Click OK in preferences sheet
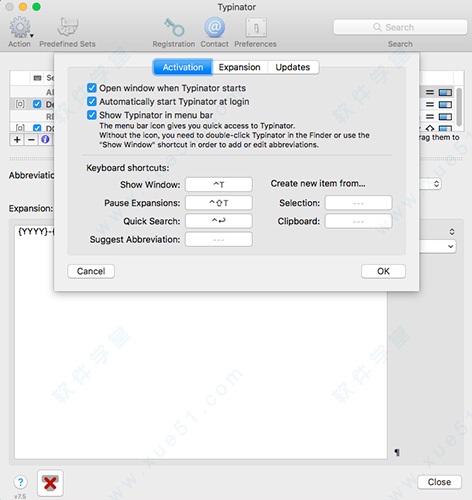 click(383, 271)
